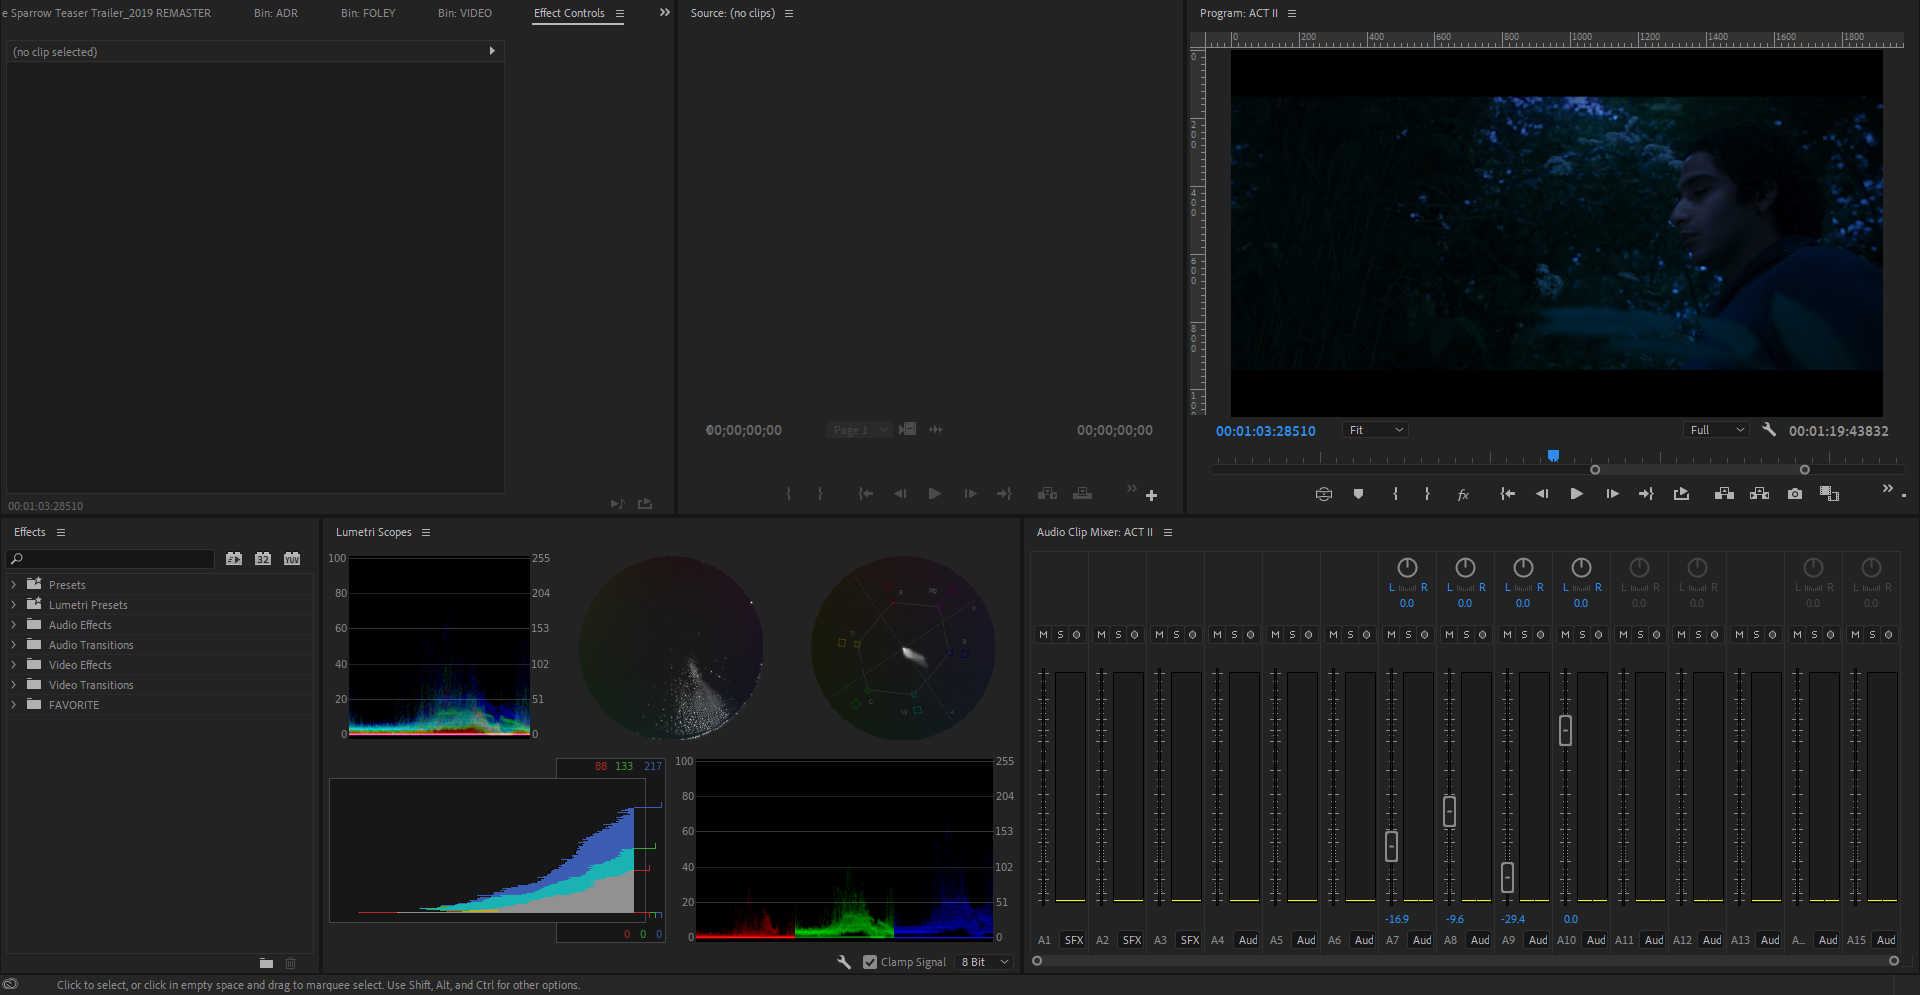The image size is (1920, 995).
Task: Open the Program: ACT II panel menu
Action: coord(1292,13)
